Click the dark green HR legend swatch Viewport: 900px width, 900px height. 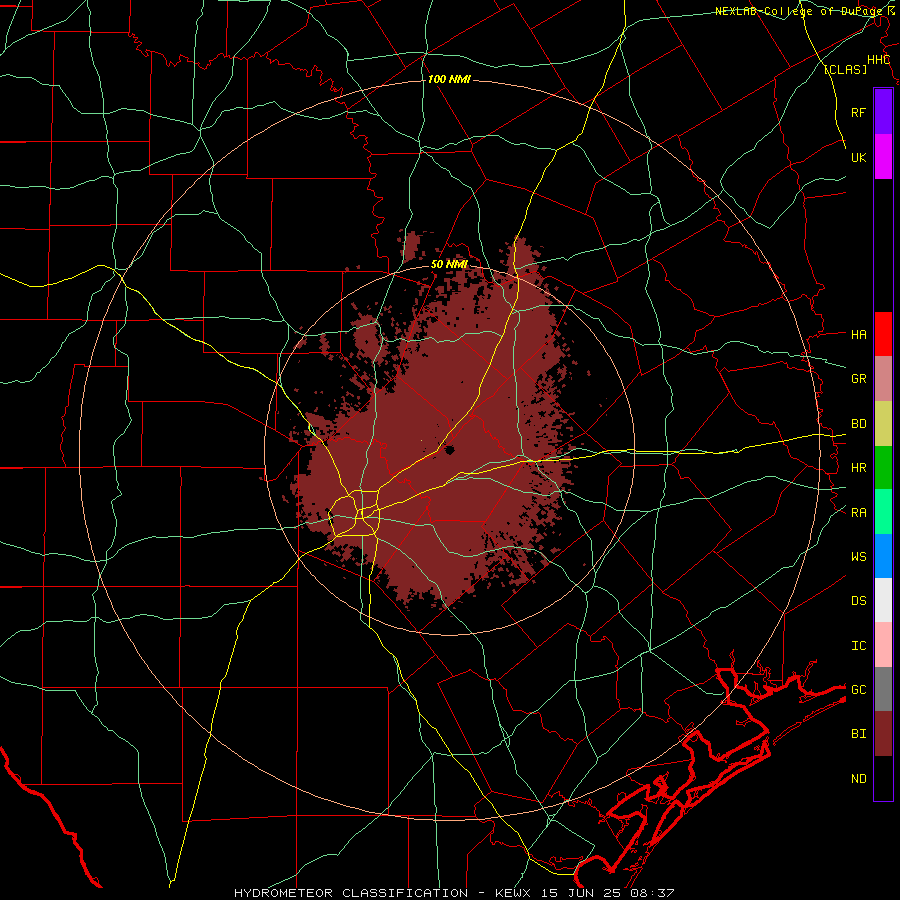coord(883,468)
